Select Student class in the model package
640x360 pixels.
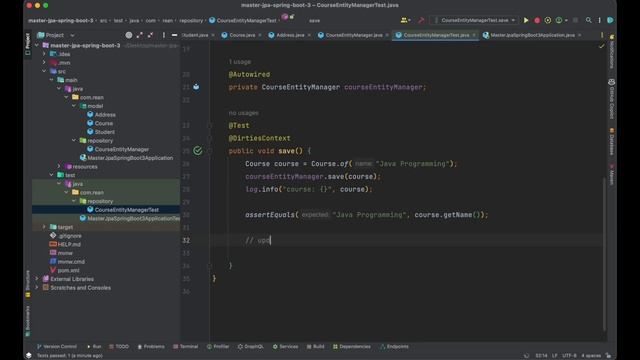click(x=104, y=132)
